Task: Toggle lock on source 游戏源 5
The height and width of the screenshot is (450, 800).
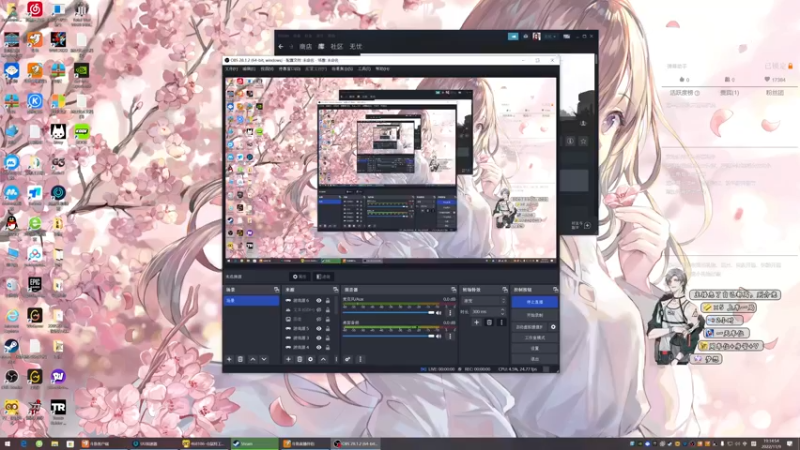Action: 328,329
